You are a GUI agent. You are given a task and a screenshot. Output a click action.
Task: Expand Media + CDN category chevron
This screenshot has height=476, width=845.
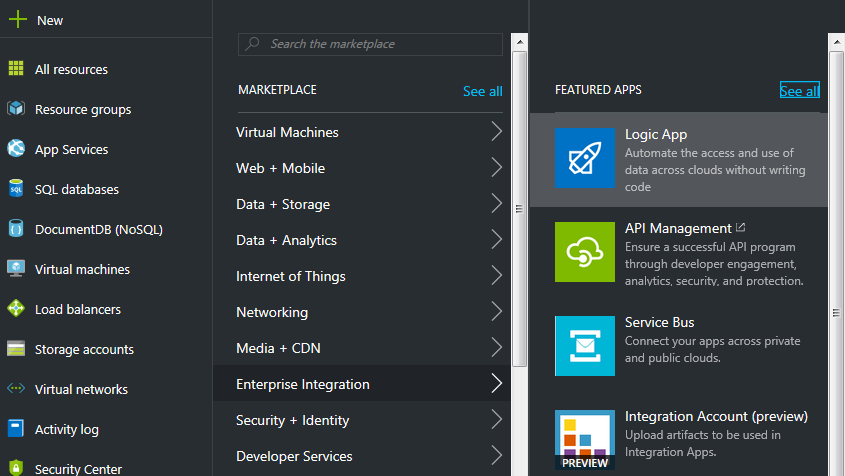tap(496, 348)
